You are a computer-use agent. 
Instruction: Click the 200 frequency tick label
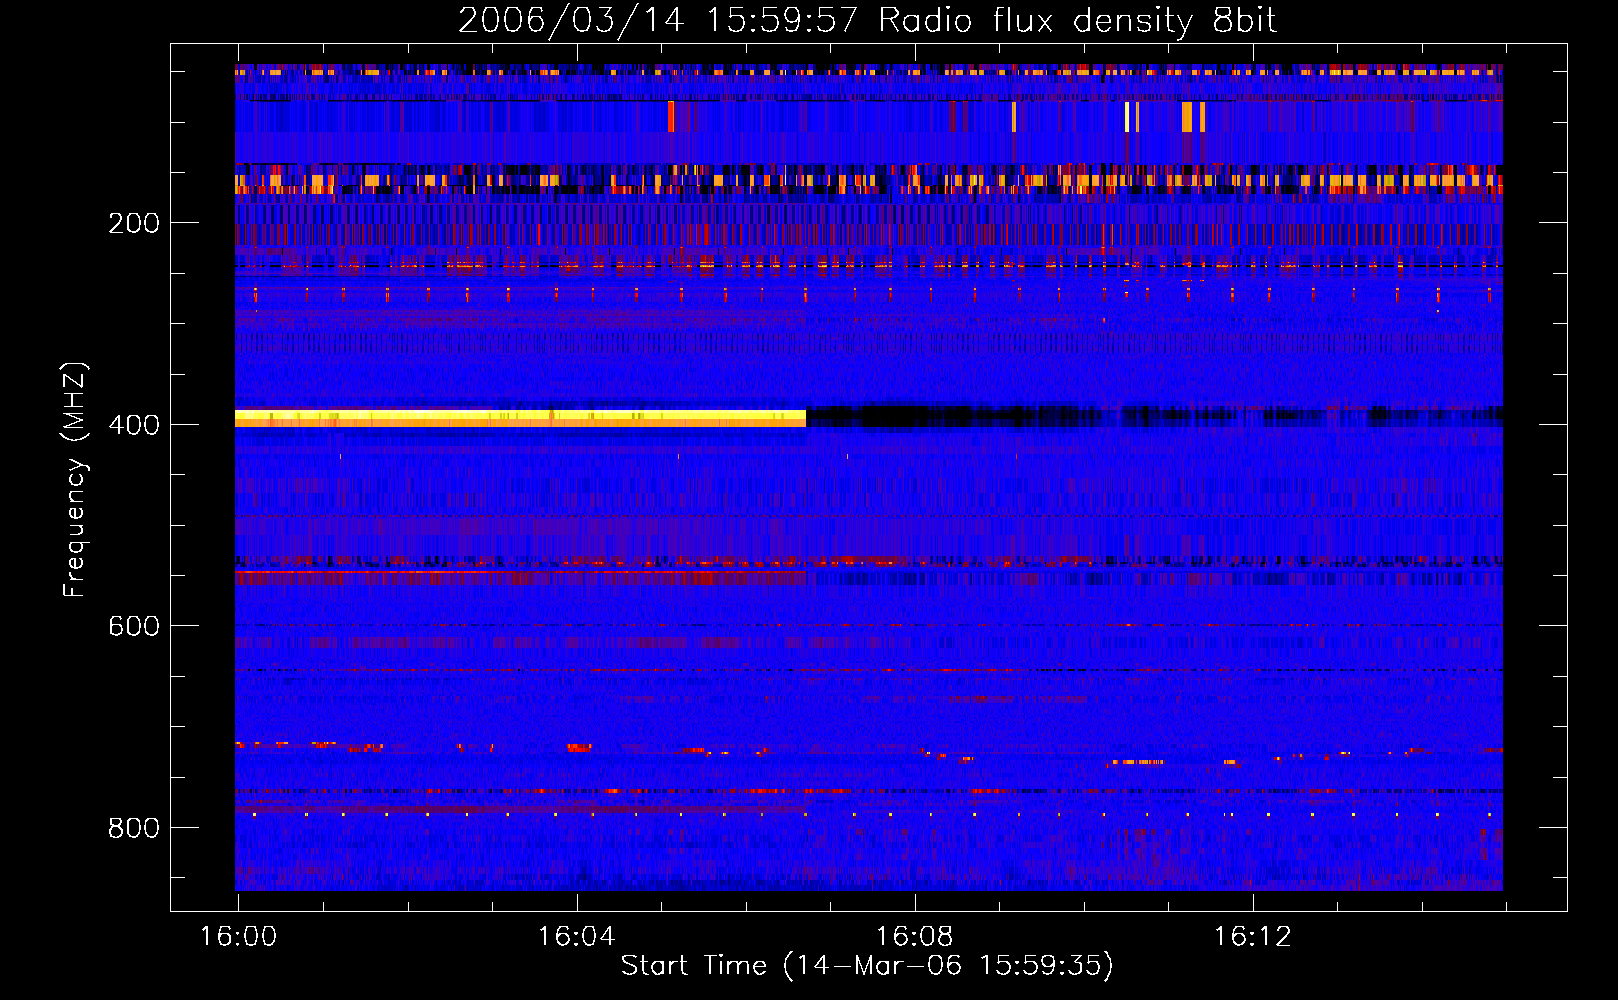coord(134,223)
